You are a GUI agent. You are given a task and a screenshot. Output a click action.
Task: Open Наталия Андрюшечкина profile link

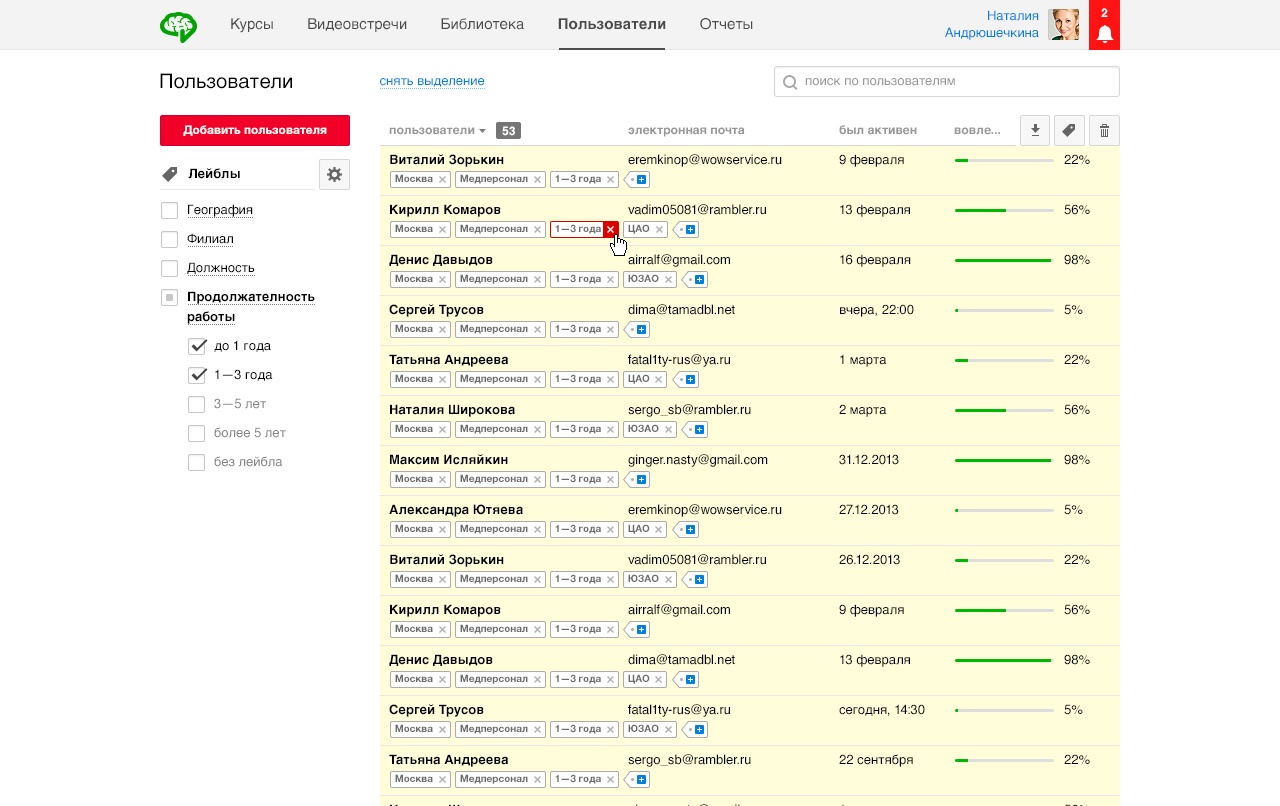992,24
